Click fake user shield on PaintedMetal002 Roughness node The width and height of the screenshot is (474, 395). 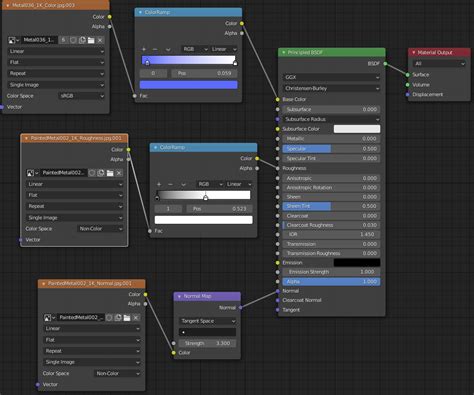pyautogui.click(x=92, y=173)
